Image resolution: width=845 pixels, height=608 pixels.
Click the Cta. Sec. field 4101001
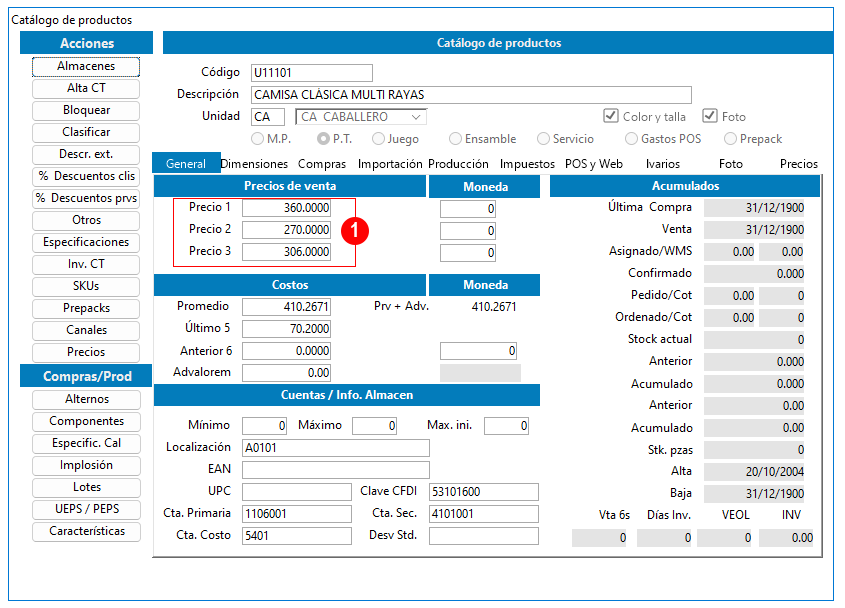click(x=484, y=514)
